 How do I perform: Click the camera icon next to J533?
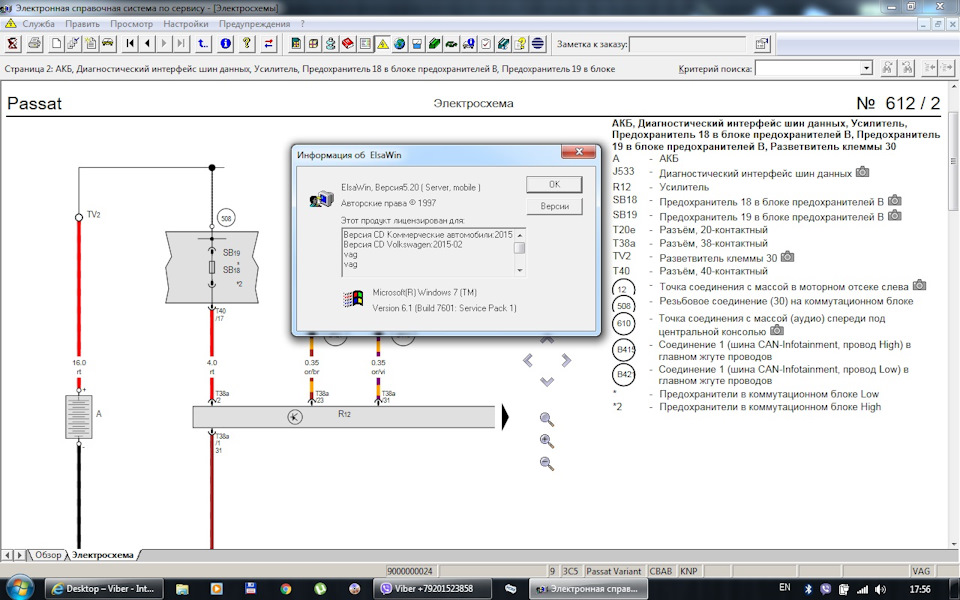click(x=862, y=173)
